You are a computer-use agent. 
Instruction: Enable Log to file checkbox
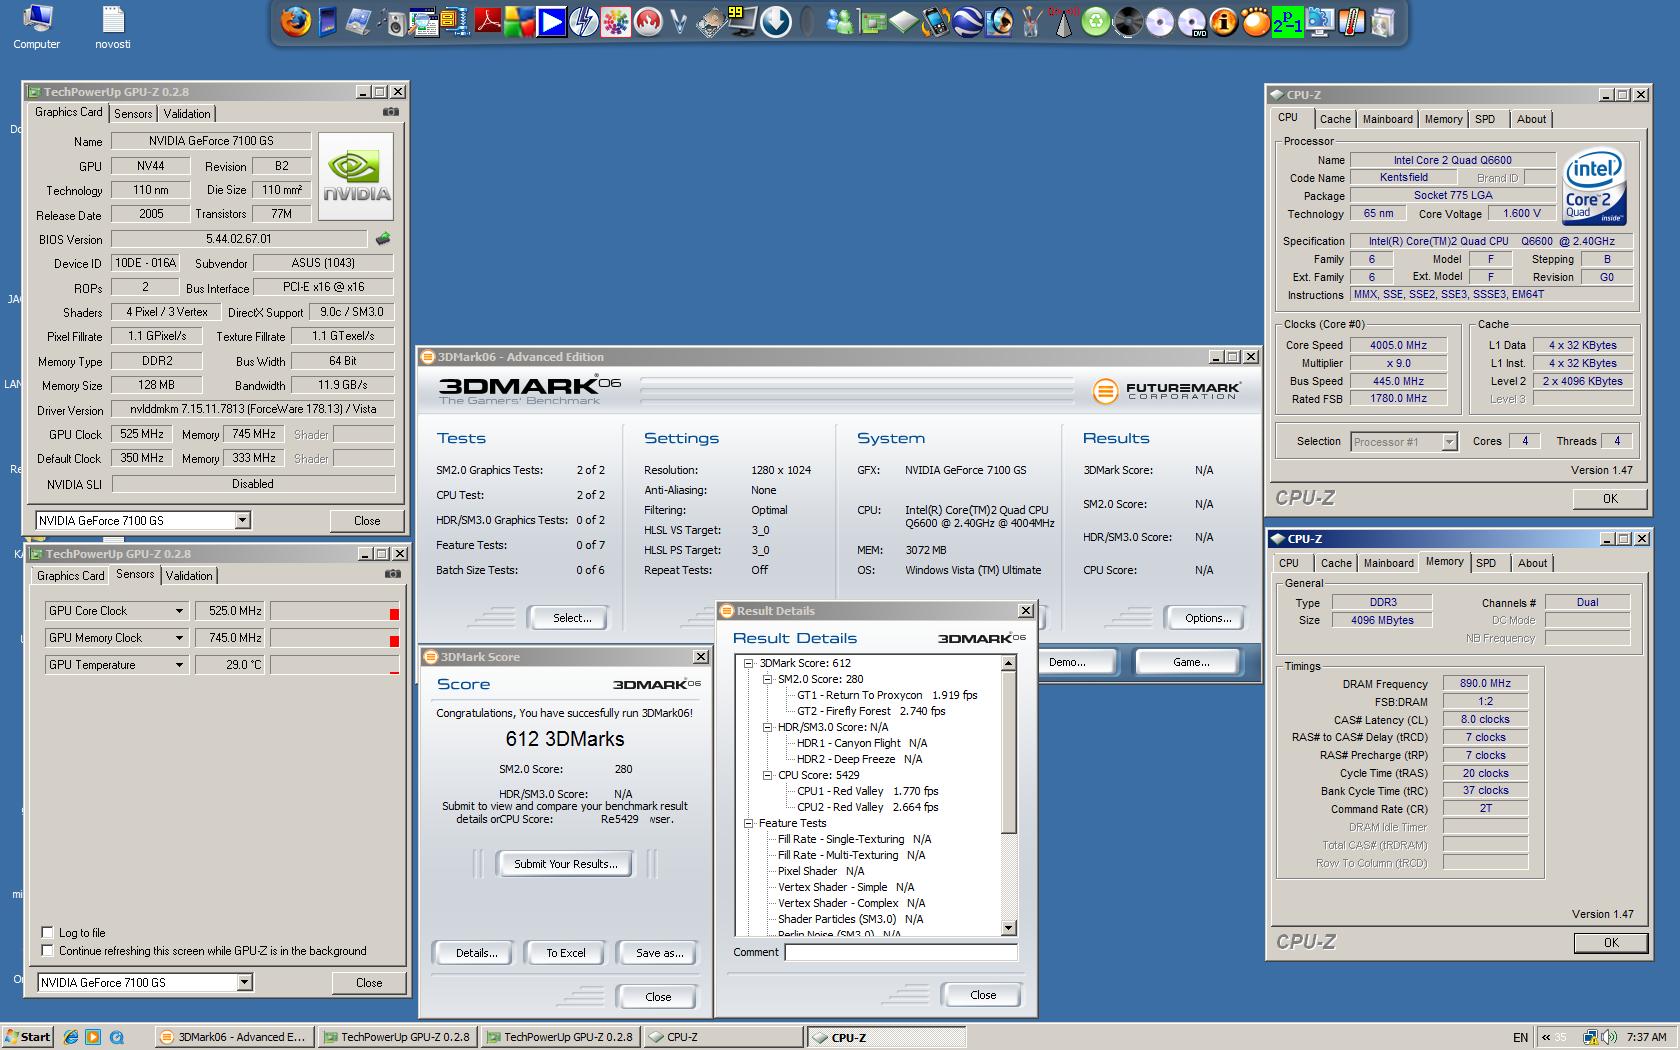(x=47, y=932)
